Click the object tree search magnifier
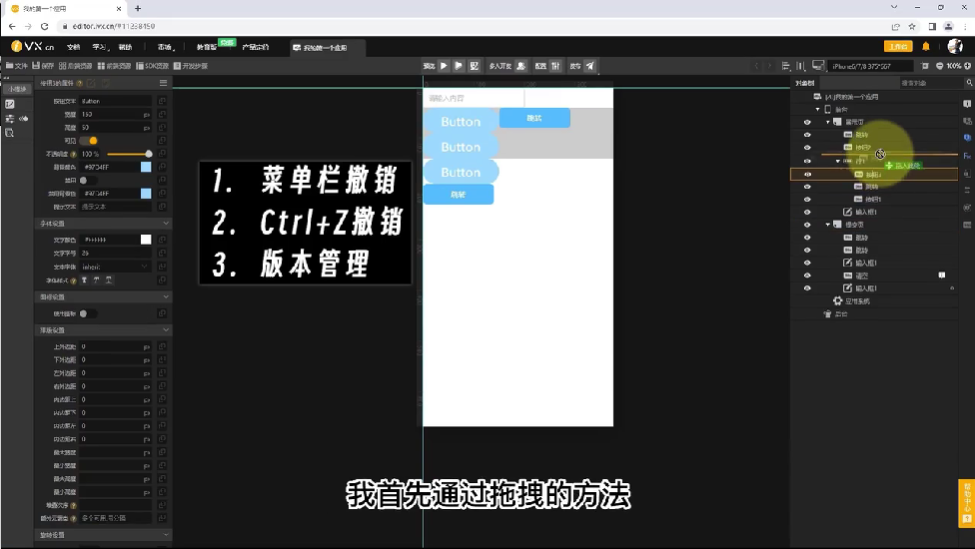 [969, 83]
